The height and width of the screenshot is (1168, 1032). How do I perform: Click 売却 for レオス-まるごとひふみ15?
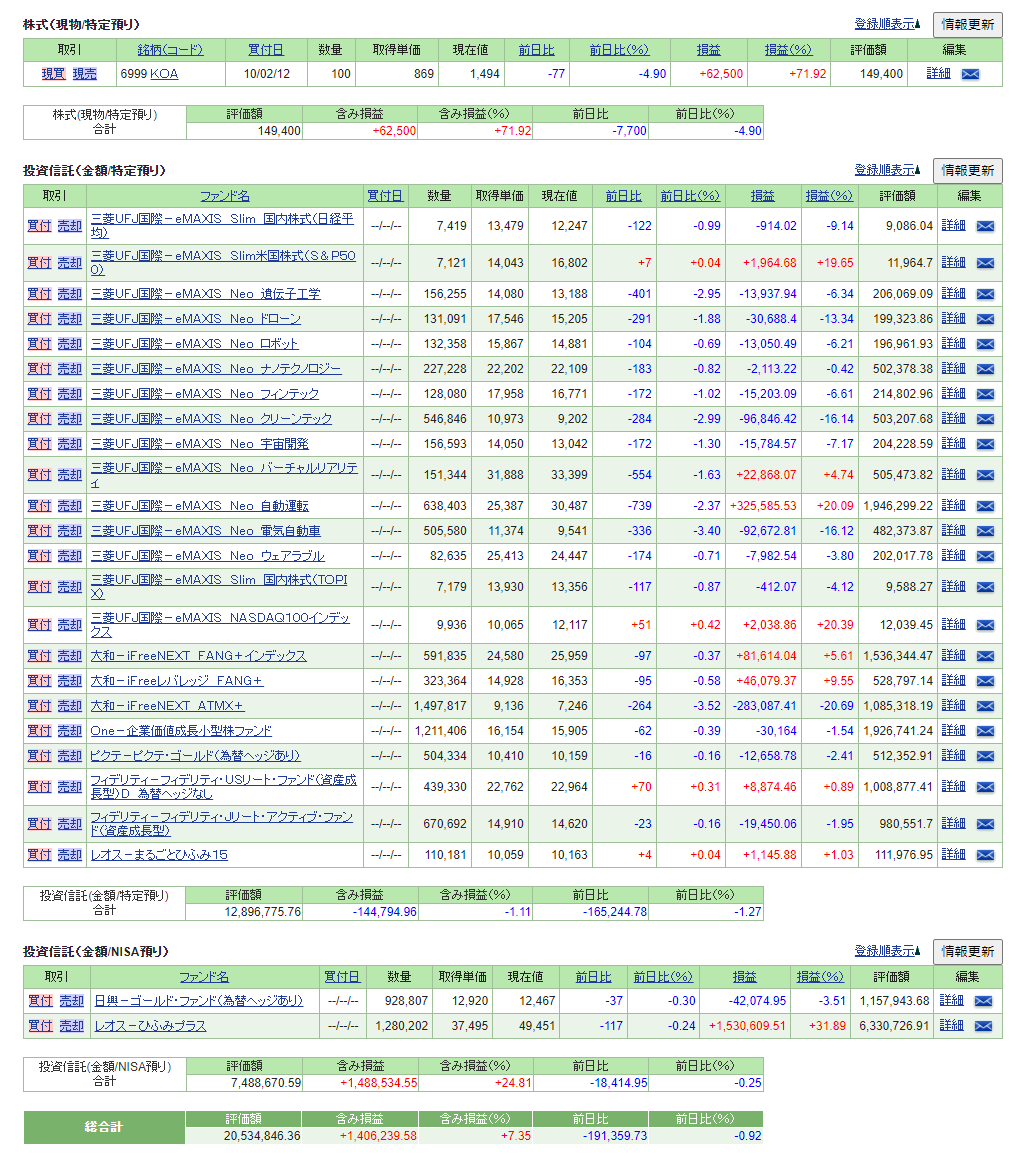[x=69, y=855]
